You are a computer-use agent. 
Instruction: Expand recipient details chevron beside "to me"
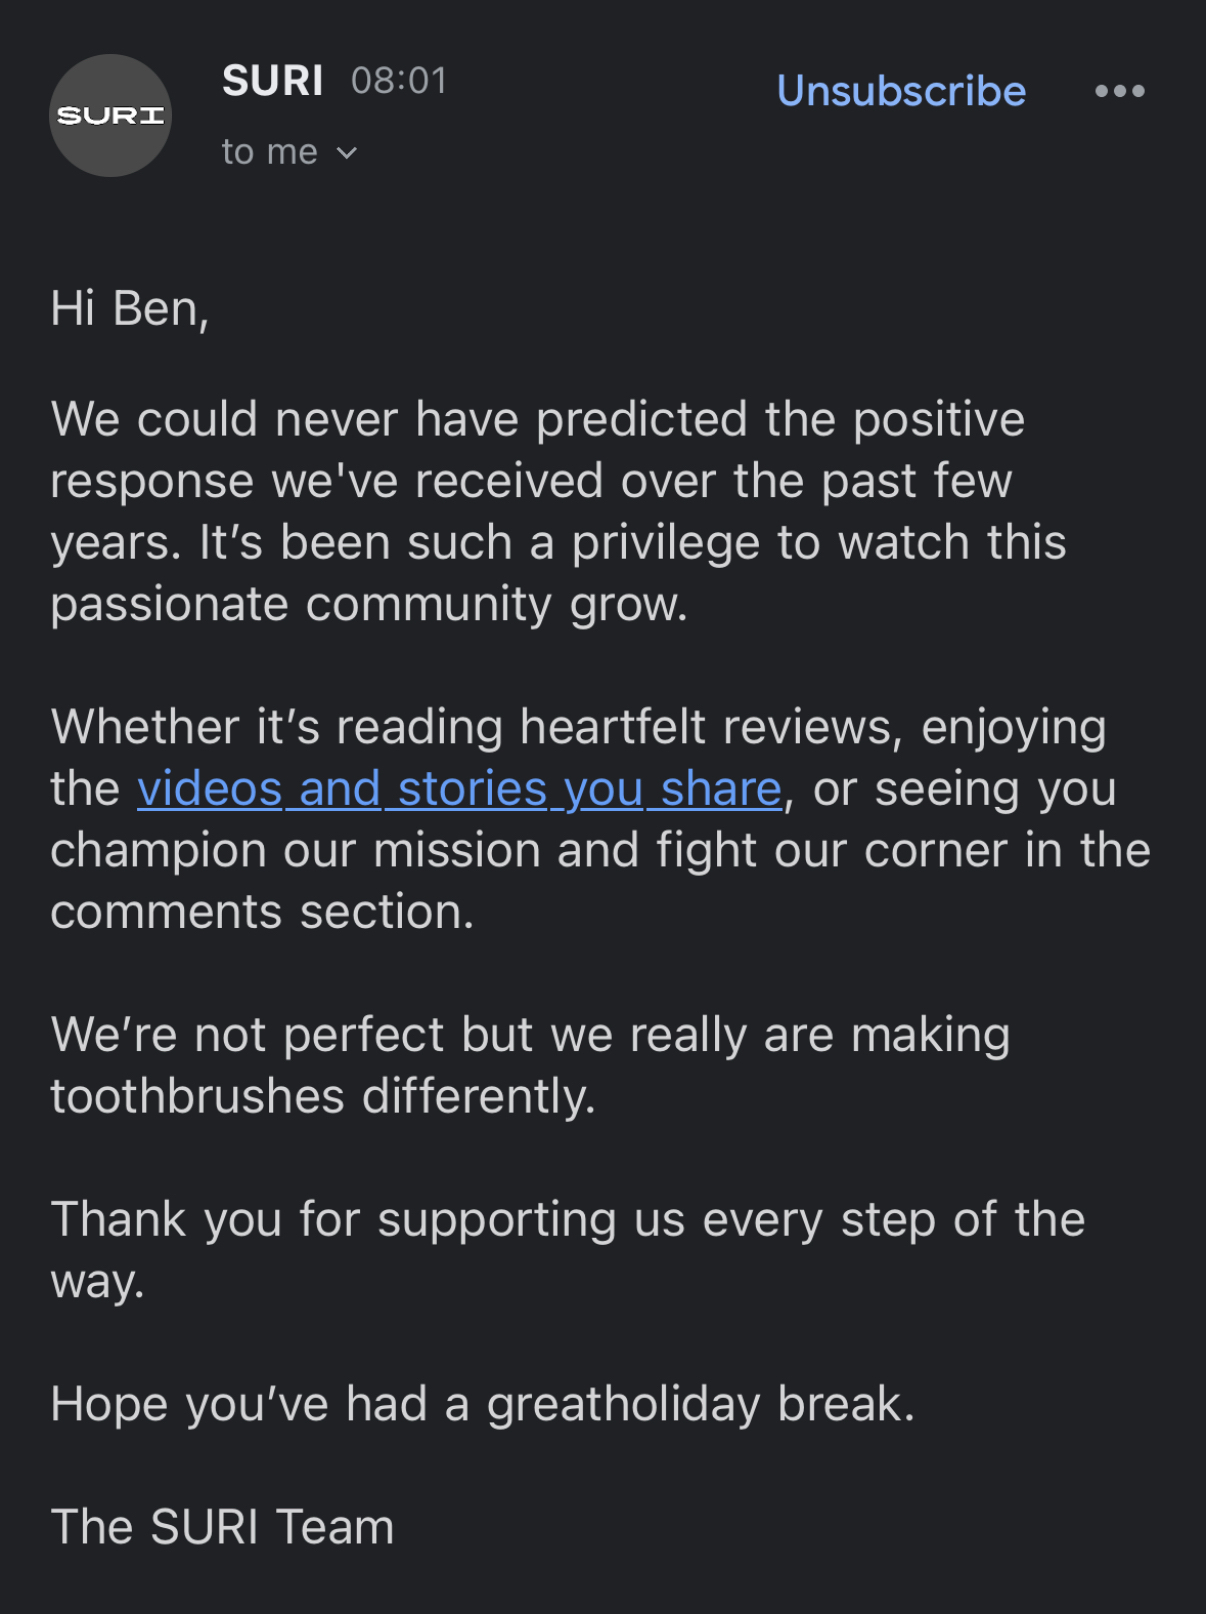pos(347,153)
